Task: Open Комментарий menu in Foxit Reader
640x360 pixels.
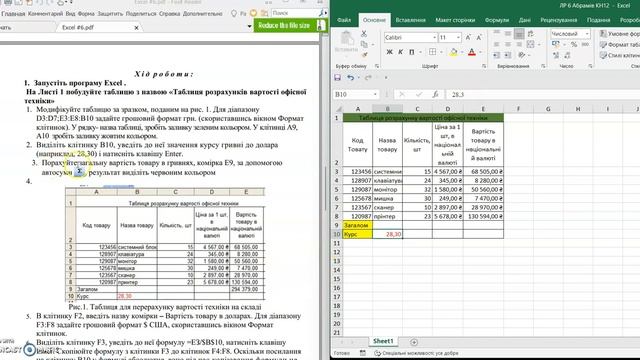Action: [x=45, y=13]
